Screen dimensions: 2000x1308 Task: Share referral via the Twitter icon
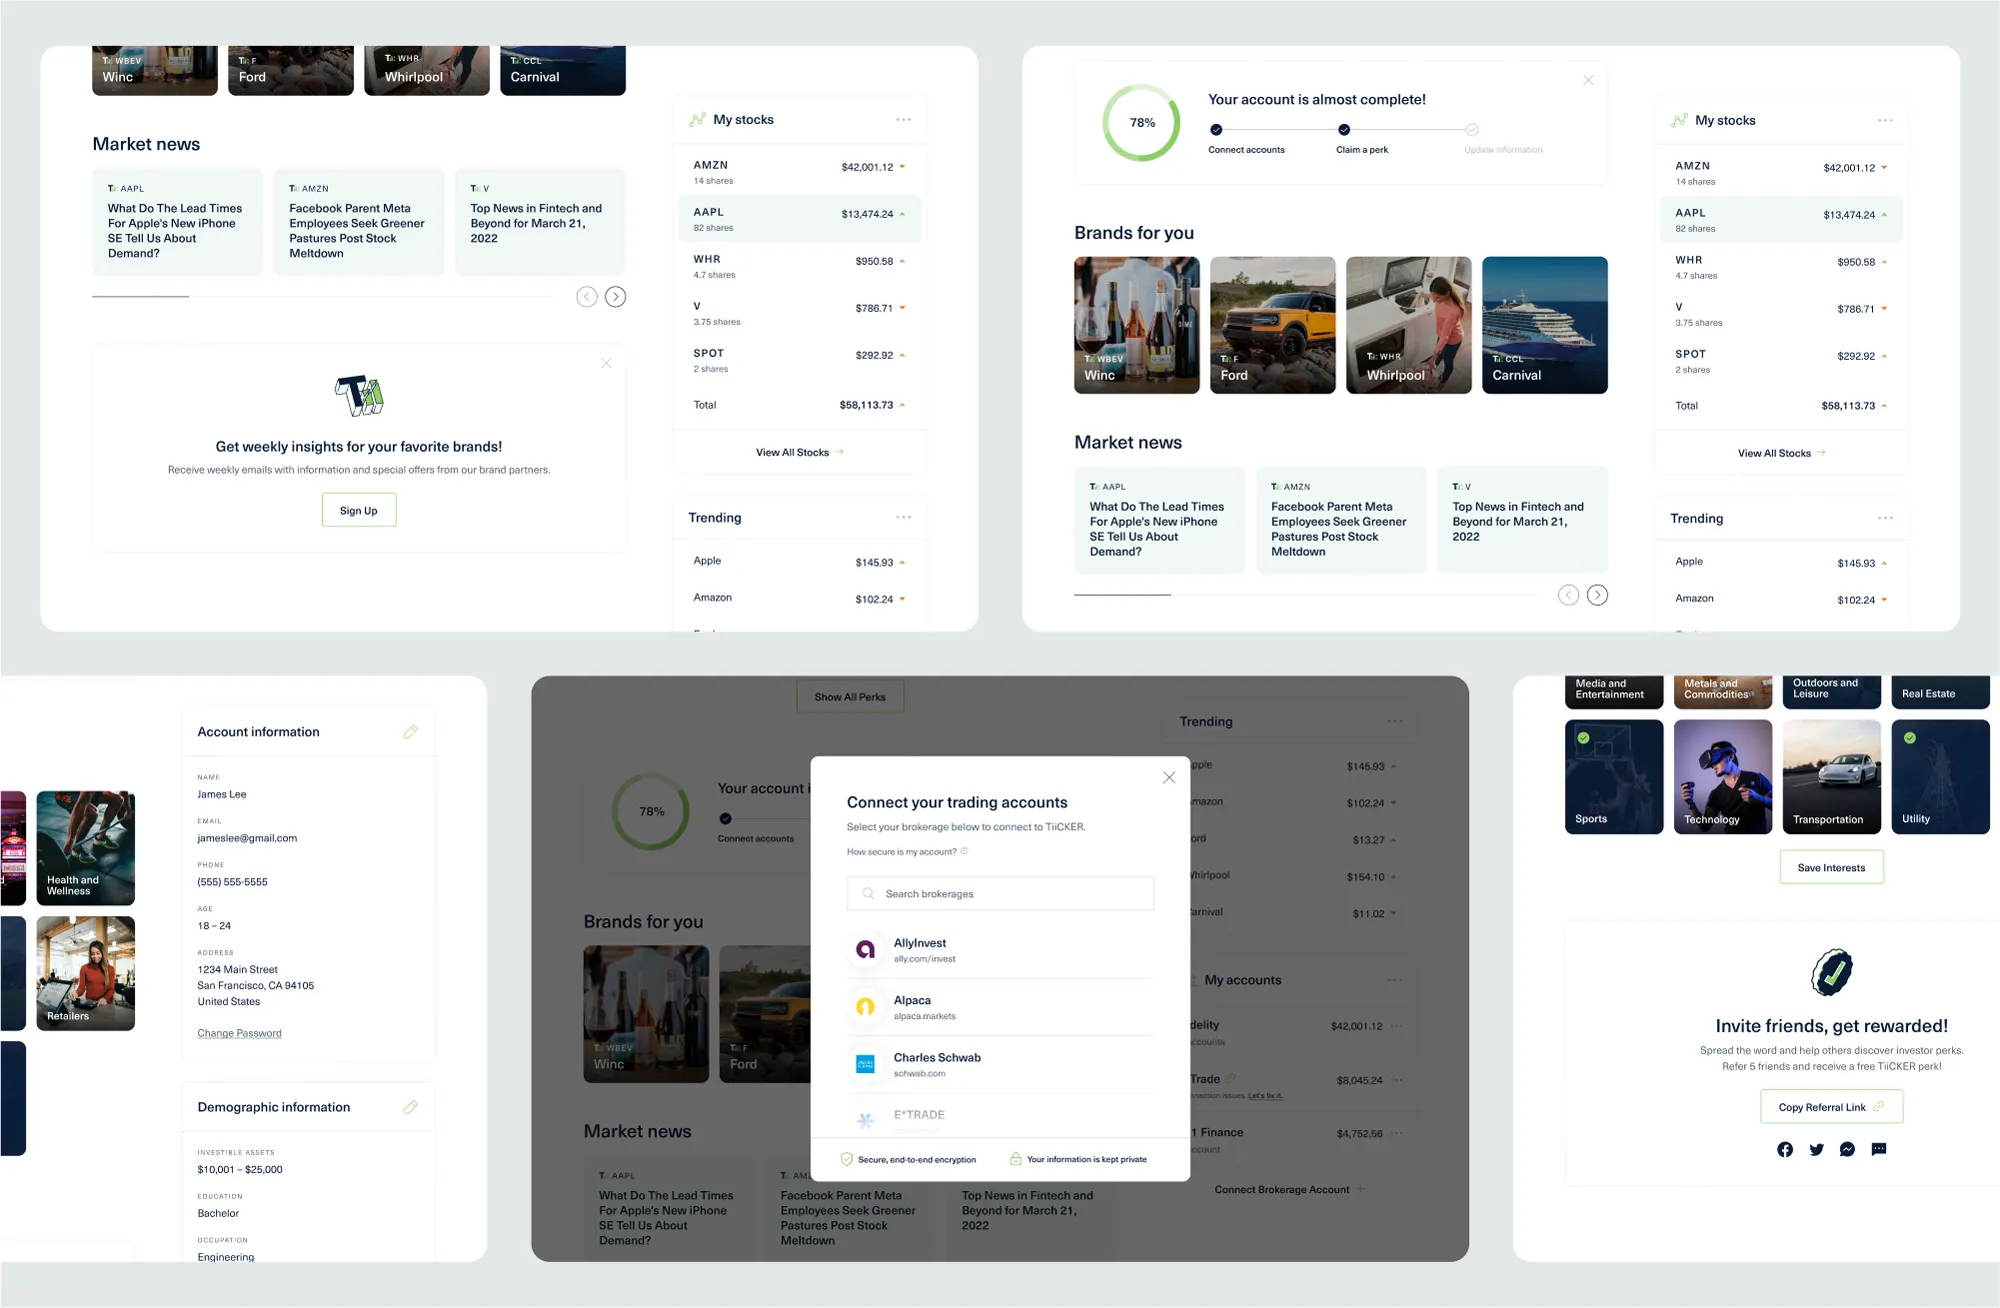click(x=1816, y=1149)
